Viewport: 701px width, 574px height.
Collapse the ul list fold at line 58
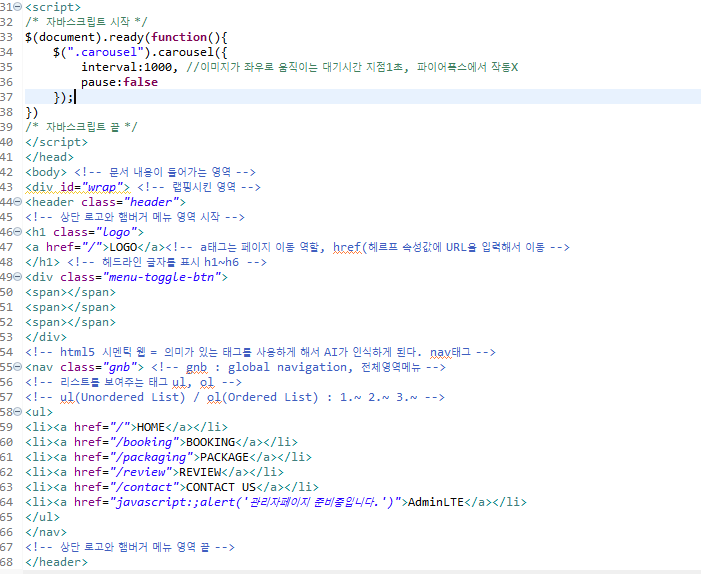coord(17,412)
